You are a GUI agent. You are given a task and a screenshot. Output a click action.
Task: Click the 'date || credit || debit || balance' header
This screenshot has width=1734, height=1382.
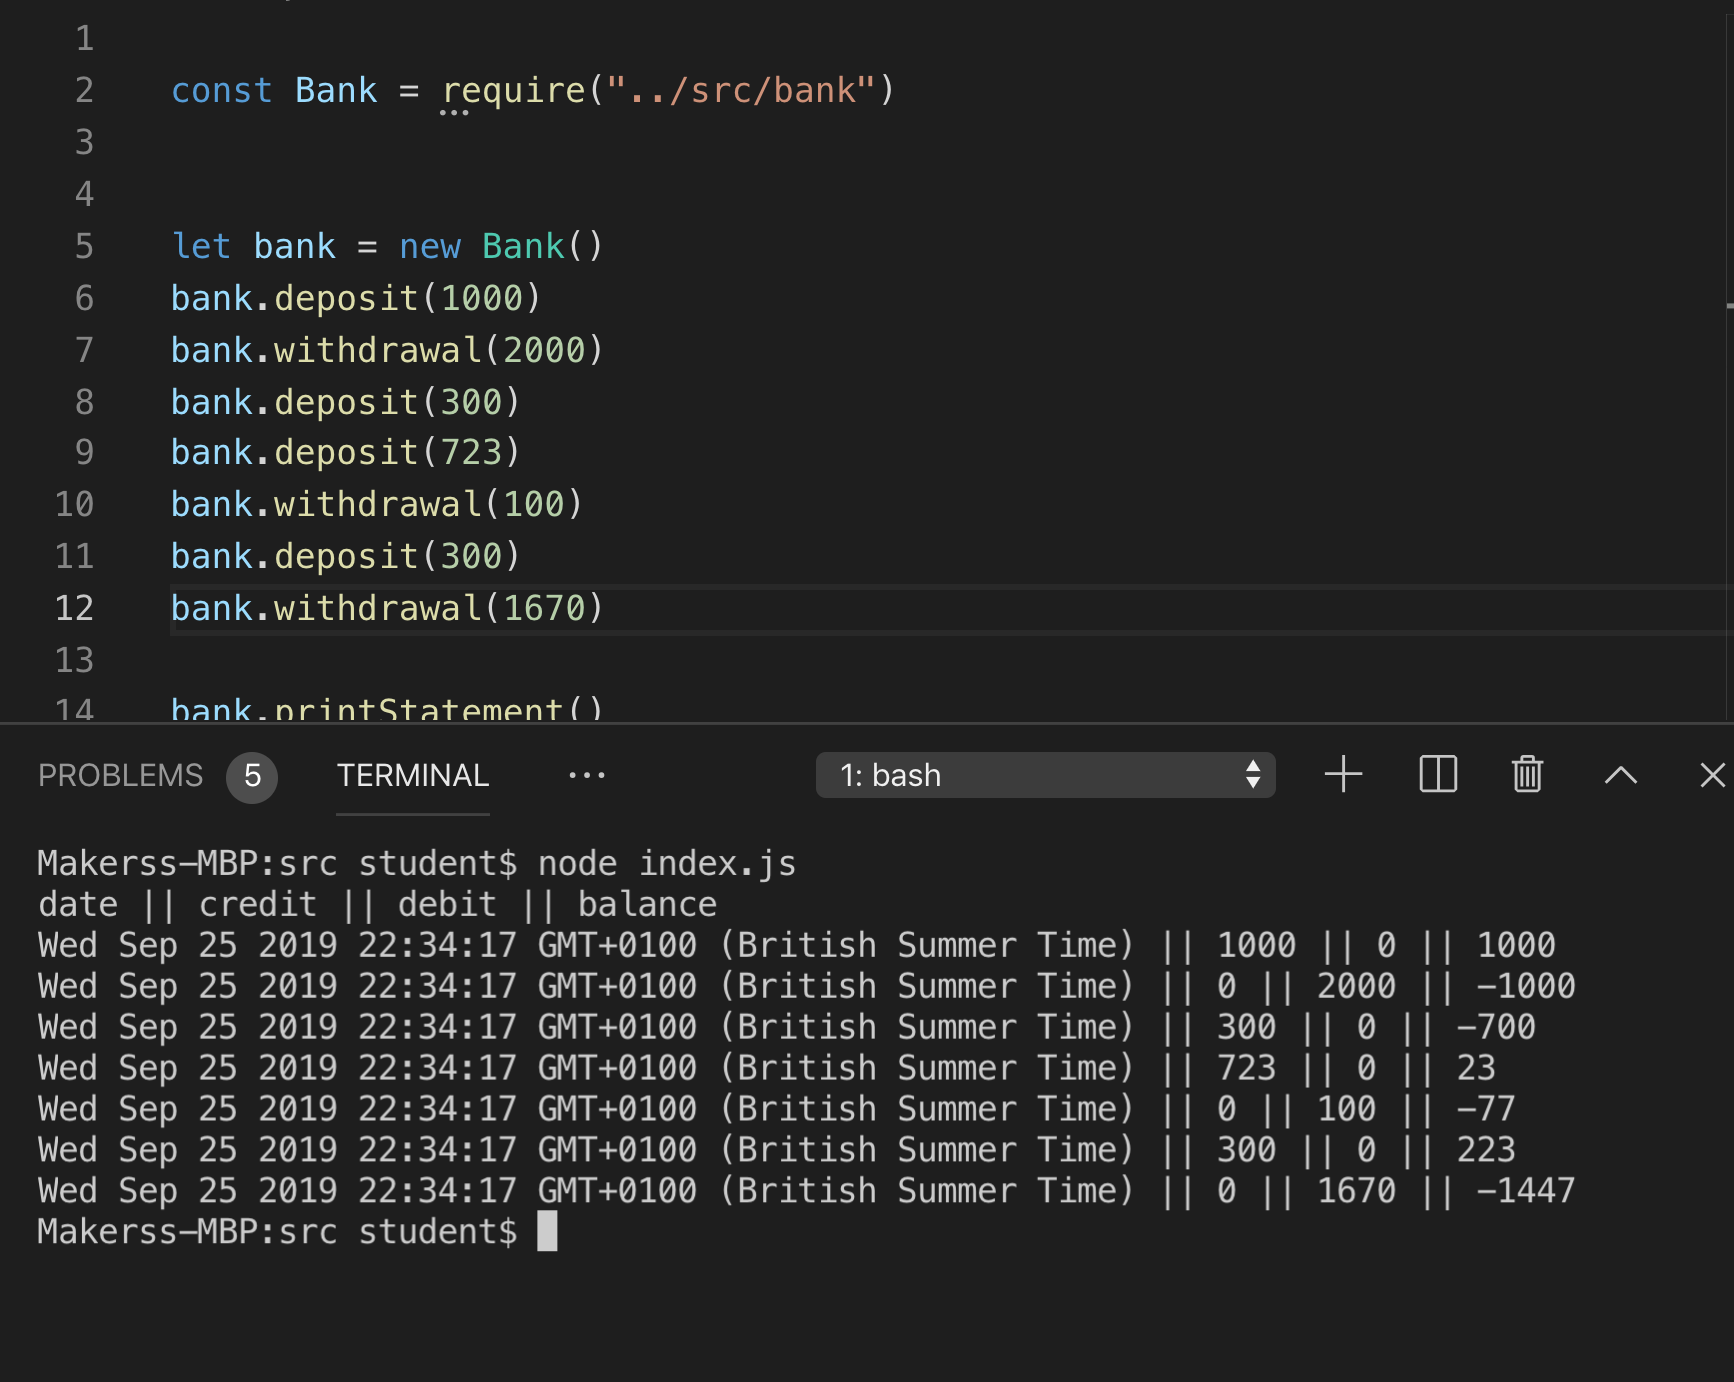[377, 904]
